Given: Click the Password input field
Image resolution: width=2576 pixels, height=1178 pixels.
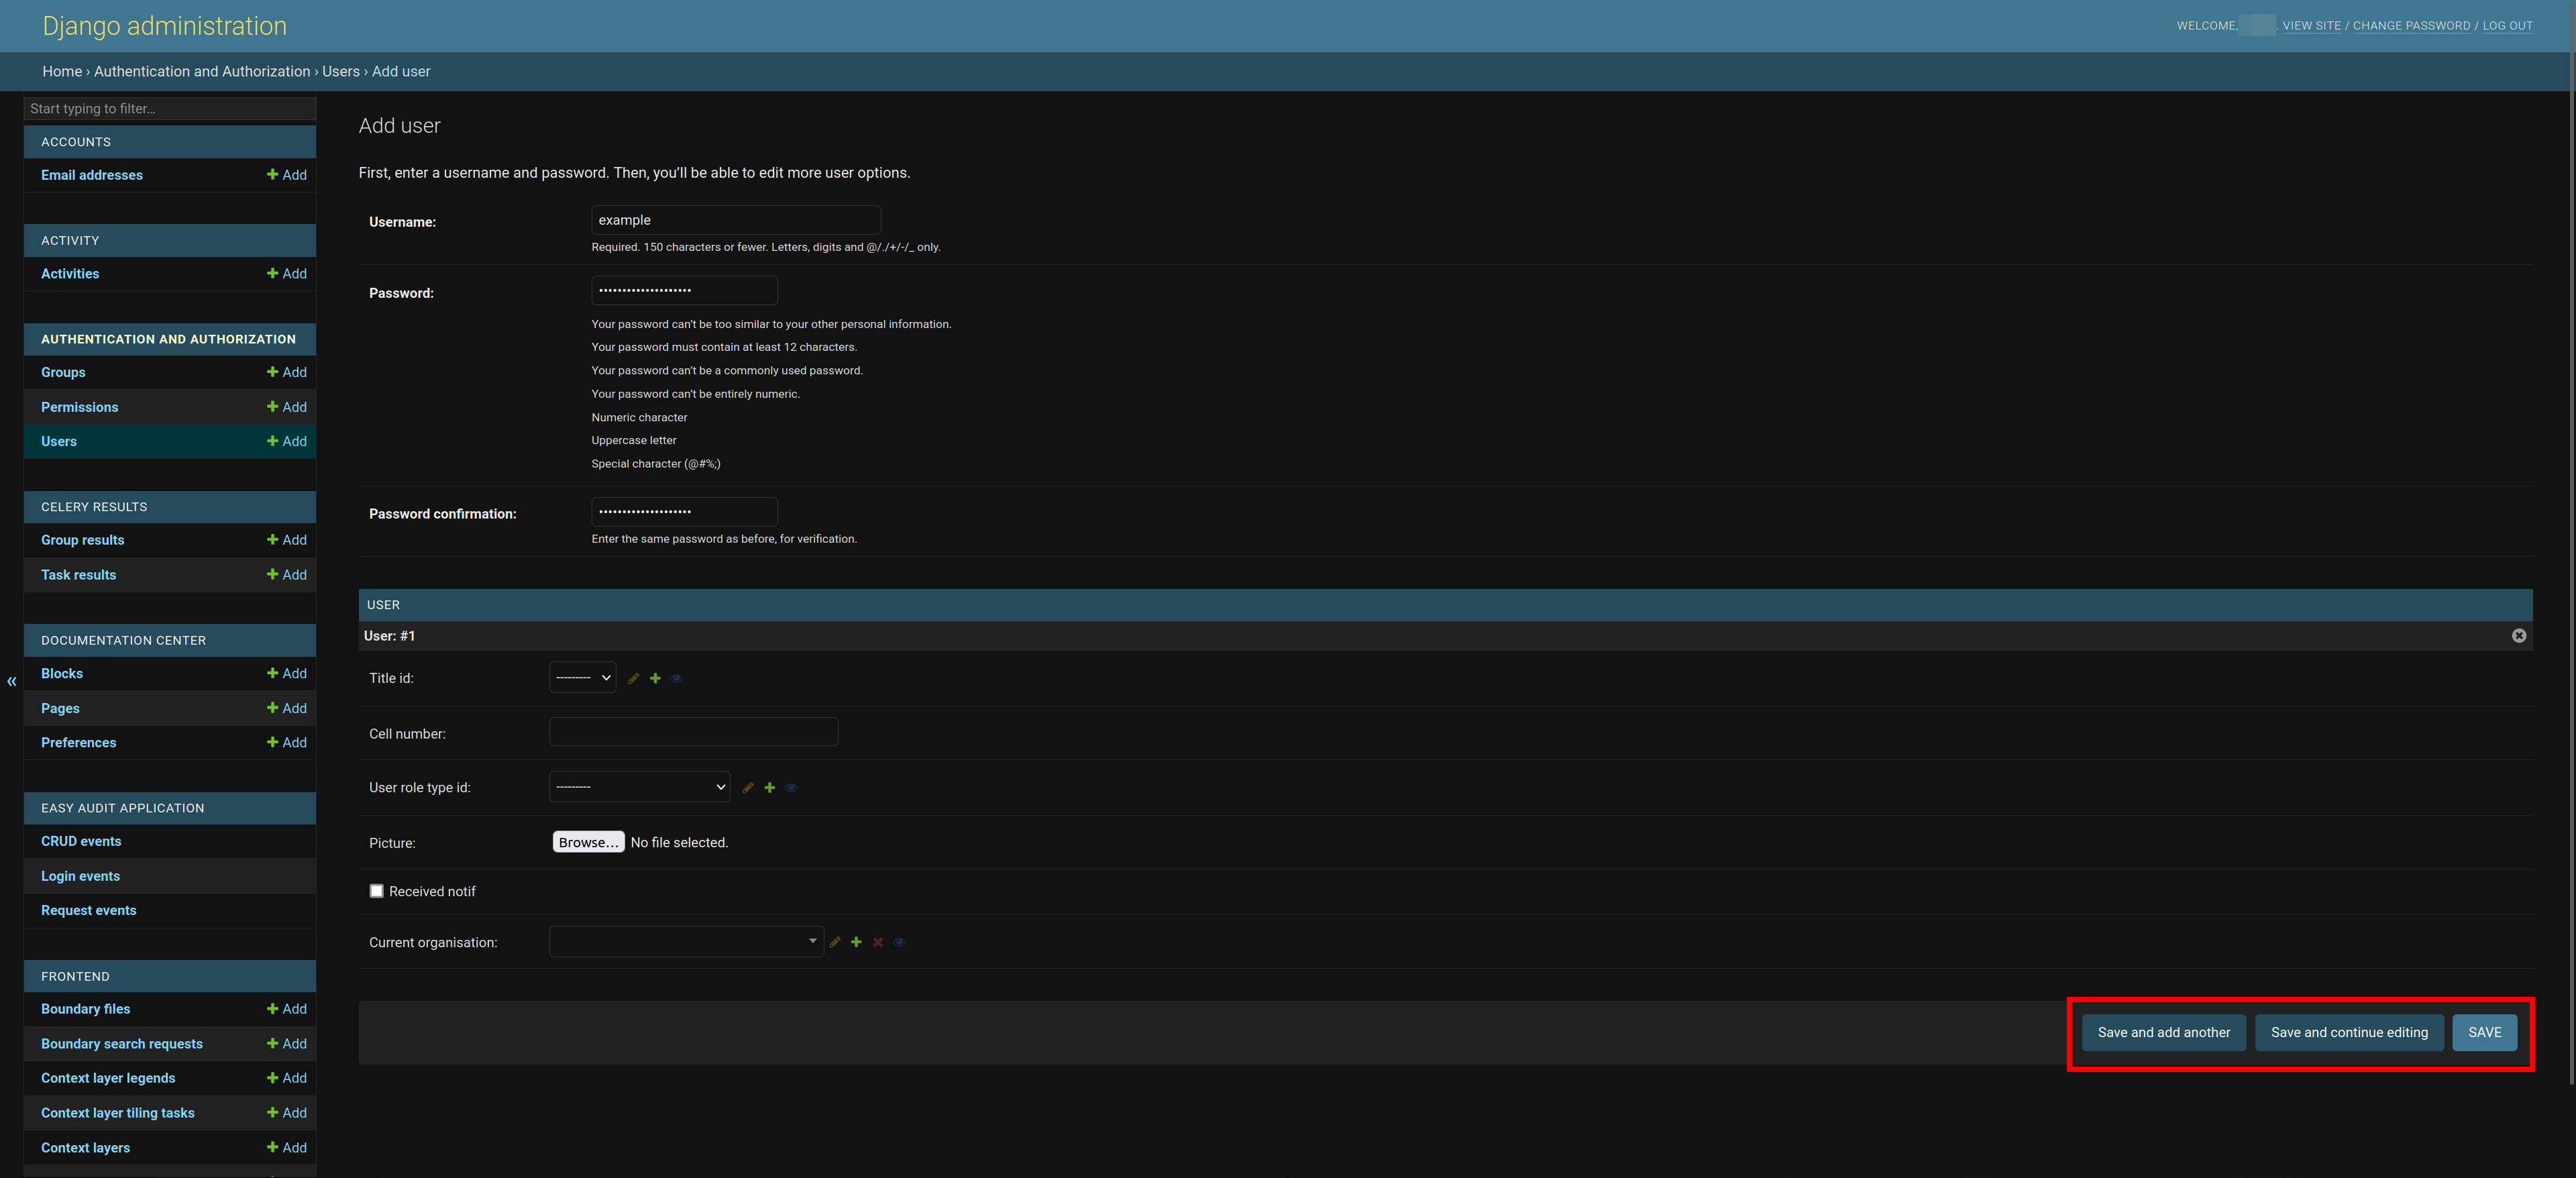Looking at the screenshot, I should click(684, 290).
